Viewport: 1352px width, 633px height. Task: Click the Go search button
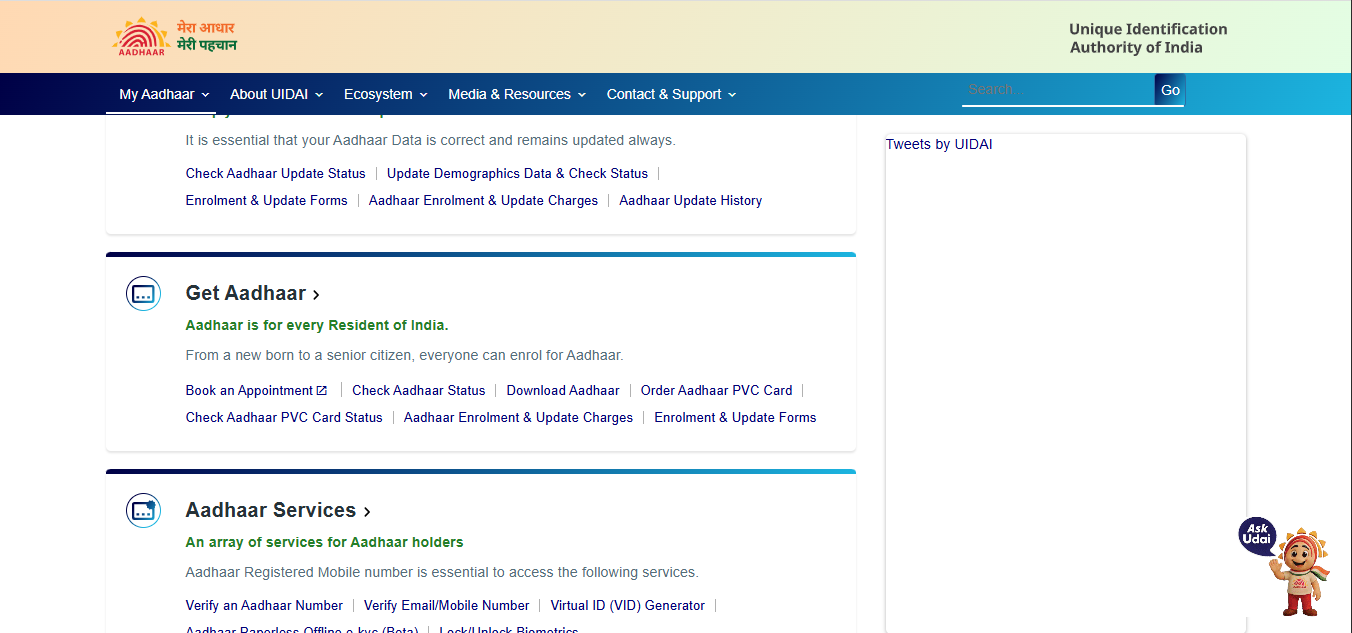click(1170, 90)
